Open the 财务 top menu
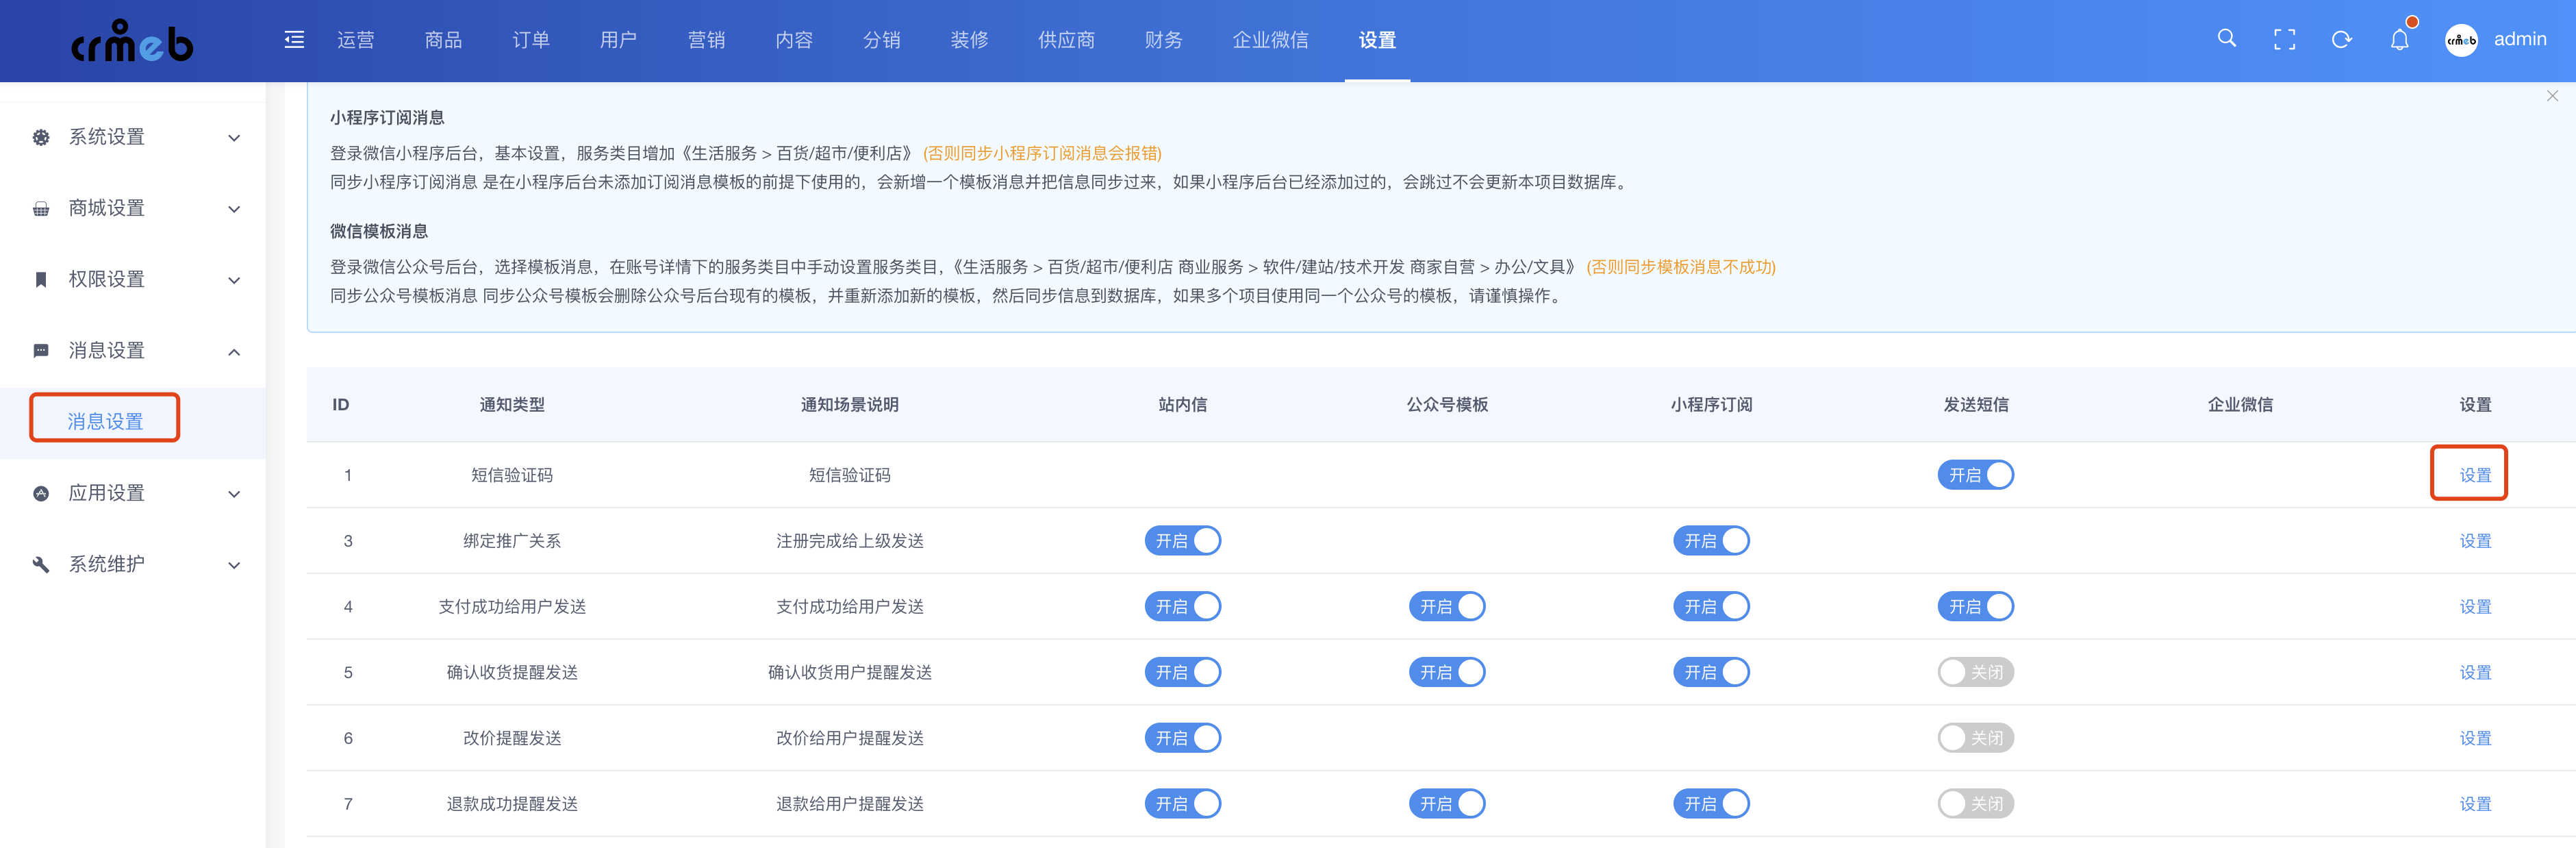 tap(1163, 40)
